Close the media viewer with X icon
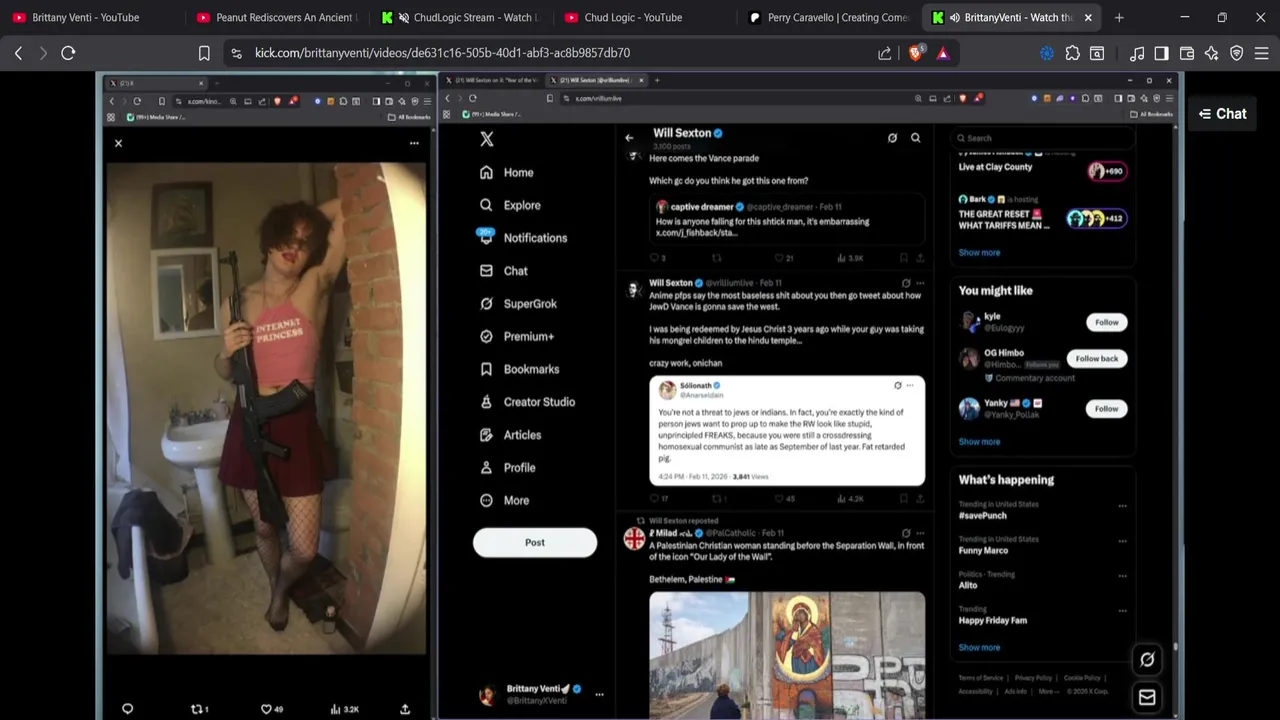Image resolution: width=1280 pixels, height=720 pixels. pos(118,143)
